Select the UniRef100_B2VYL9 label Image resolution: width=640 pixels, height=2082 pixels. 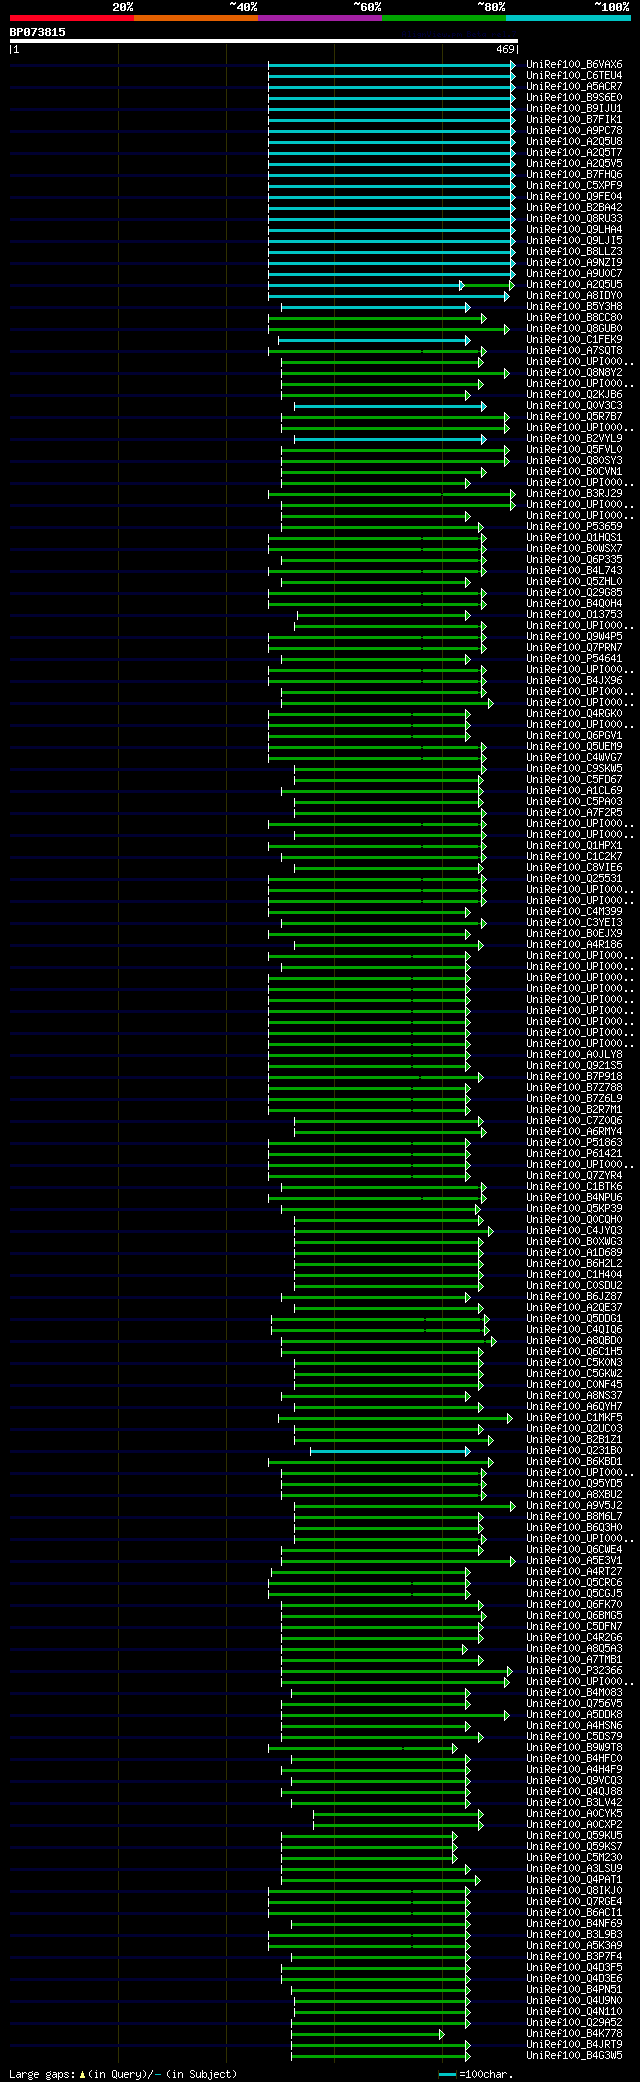tap(574, 439)
